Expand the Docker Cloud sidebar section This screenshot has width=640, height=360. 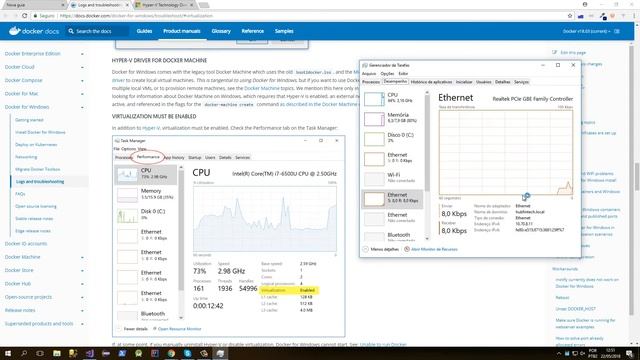82,67
